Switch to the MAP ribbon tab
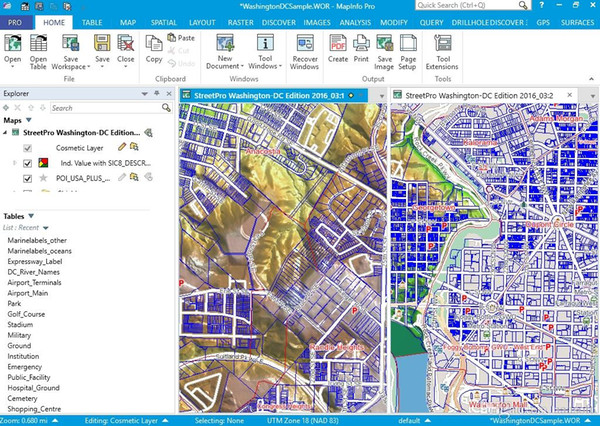The width and height of the screenshot is (600, 426). [128, 23]
